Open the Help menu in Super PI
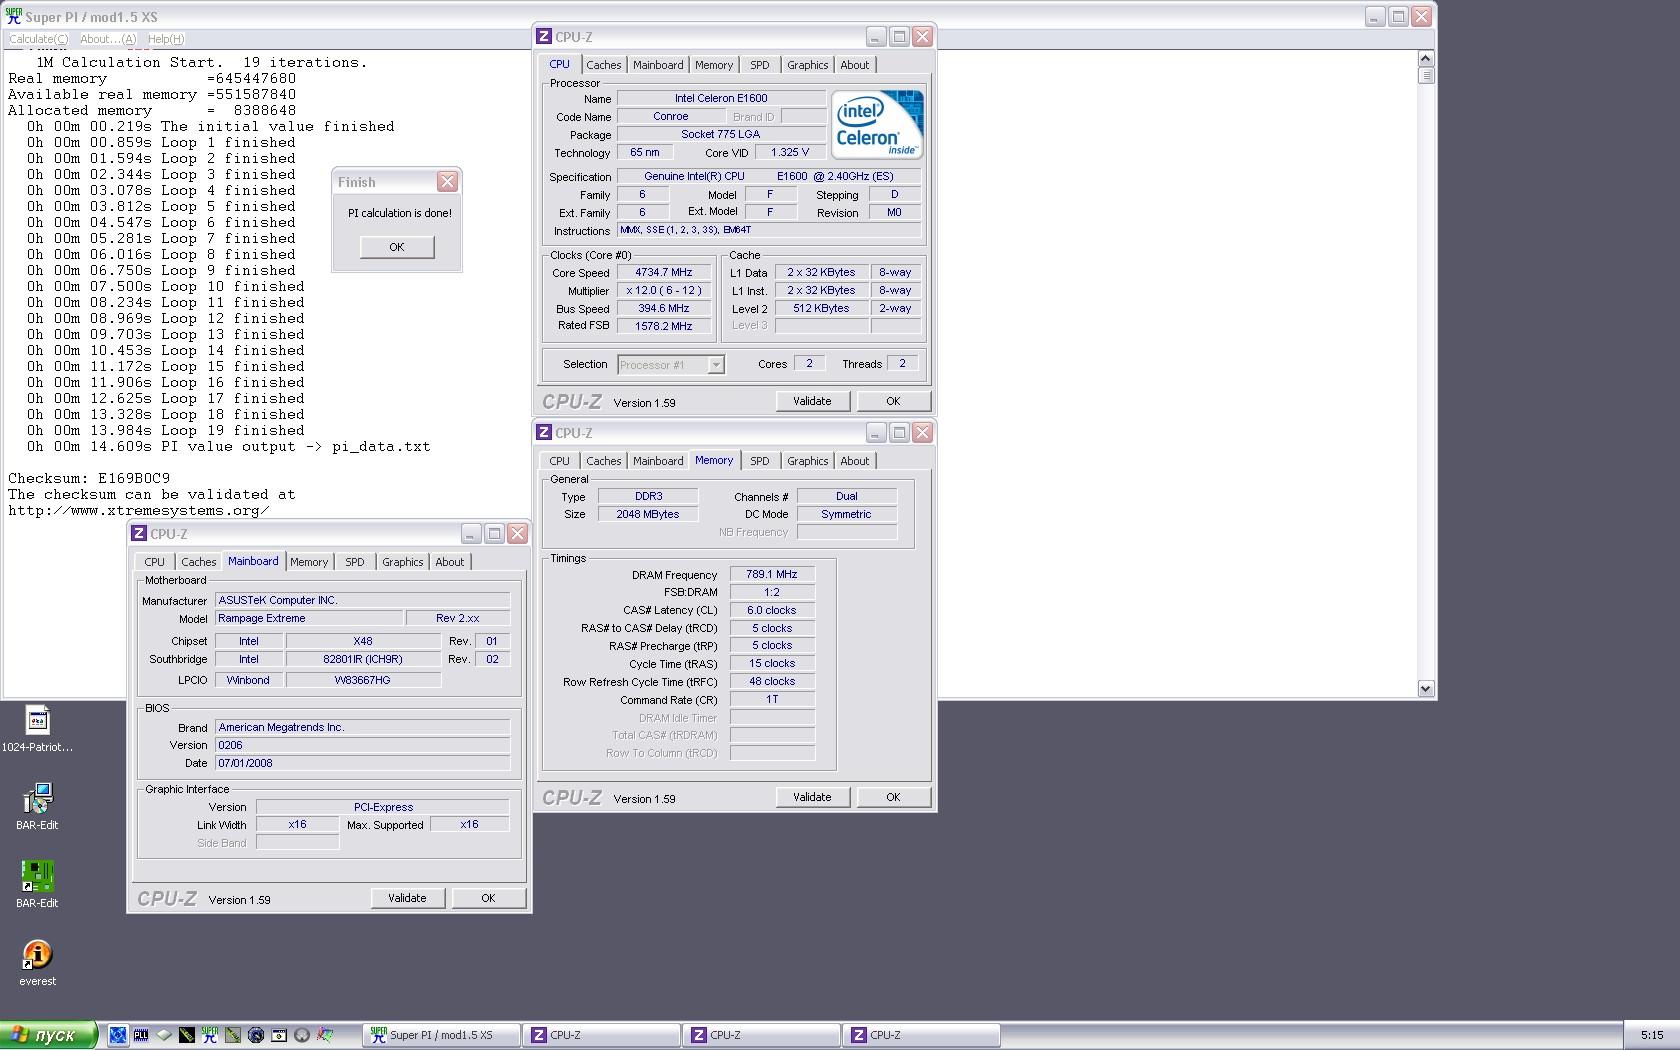 click(x=166, y=39)
